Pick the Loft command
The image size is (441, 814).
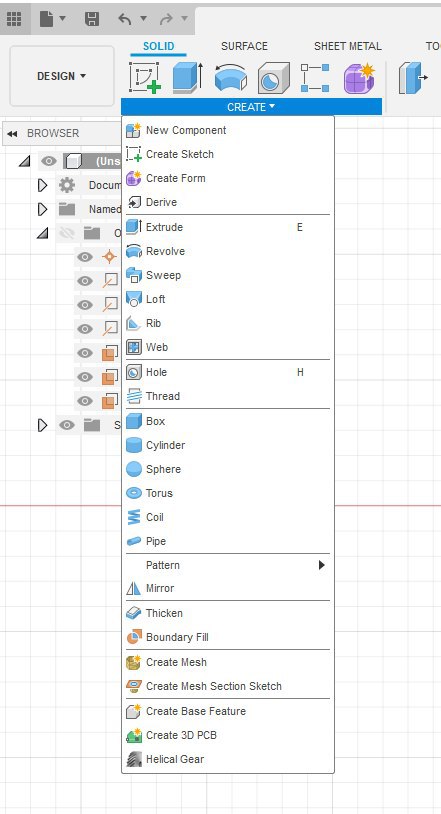point(228,299)
